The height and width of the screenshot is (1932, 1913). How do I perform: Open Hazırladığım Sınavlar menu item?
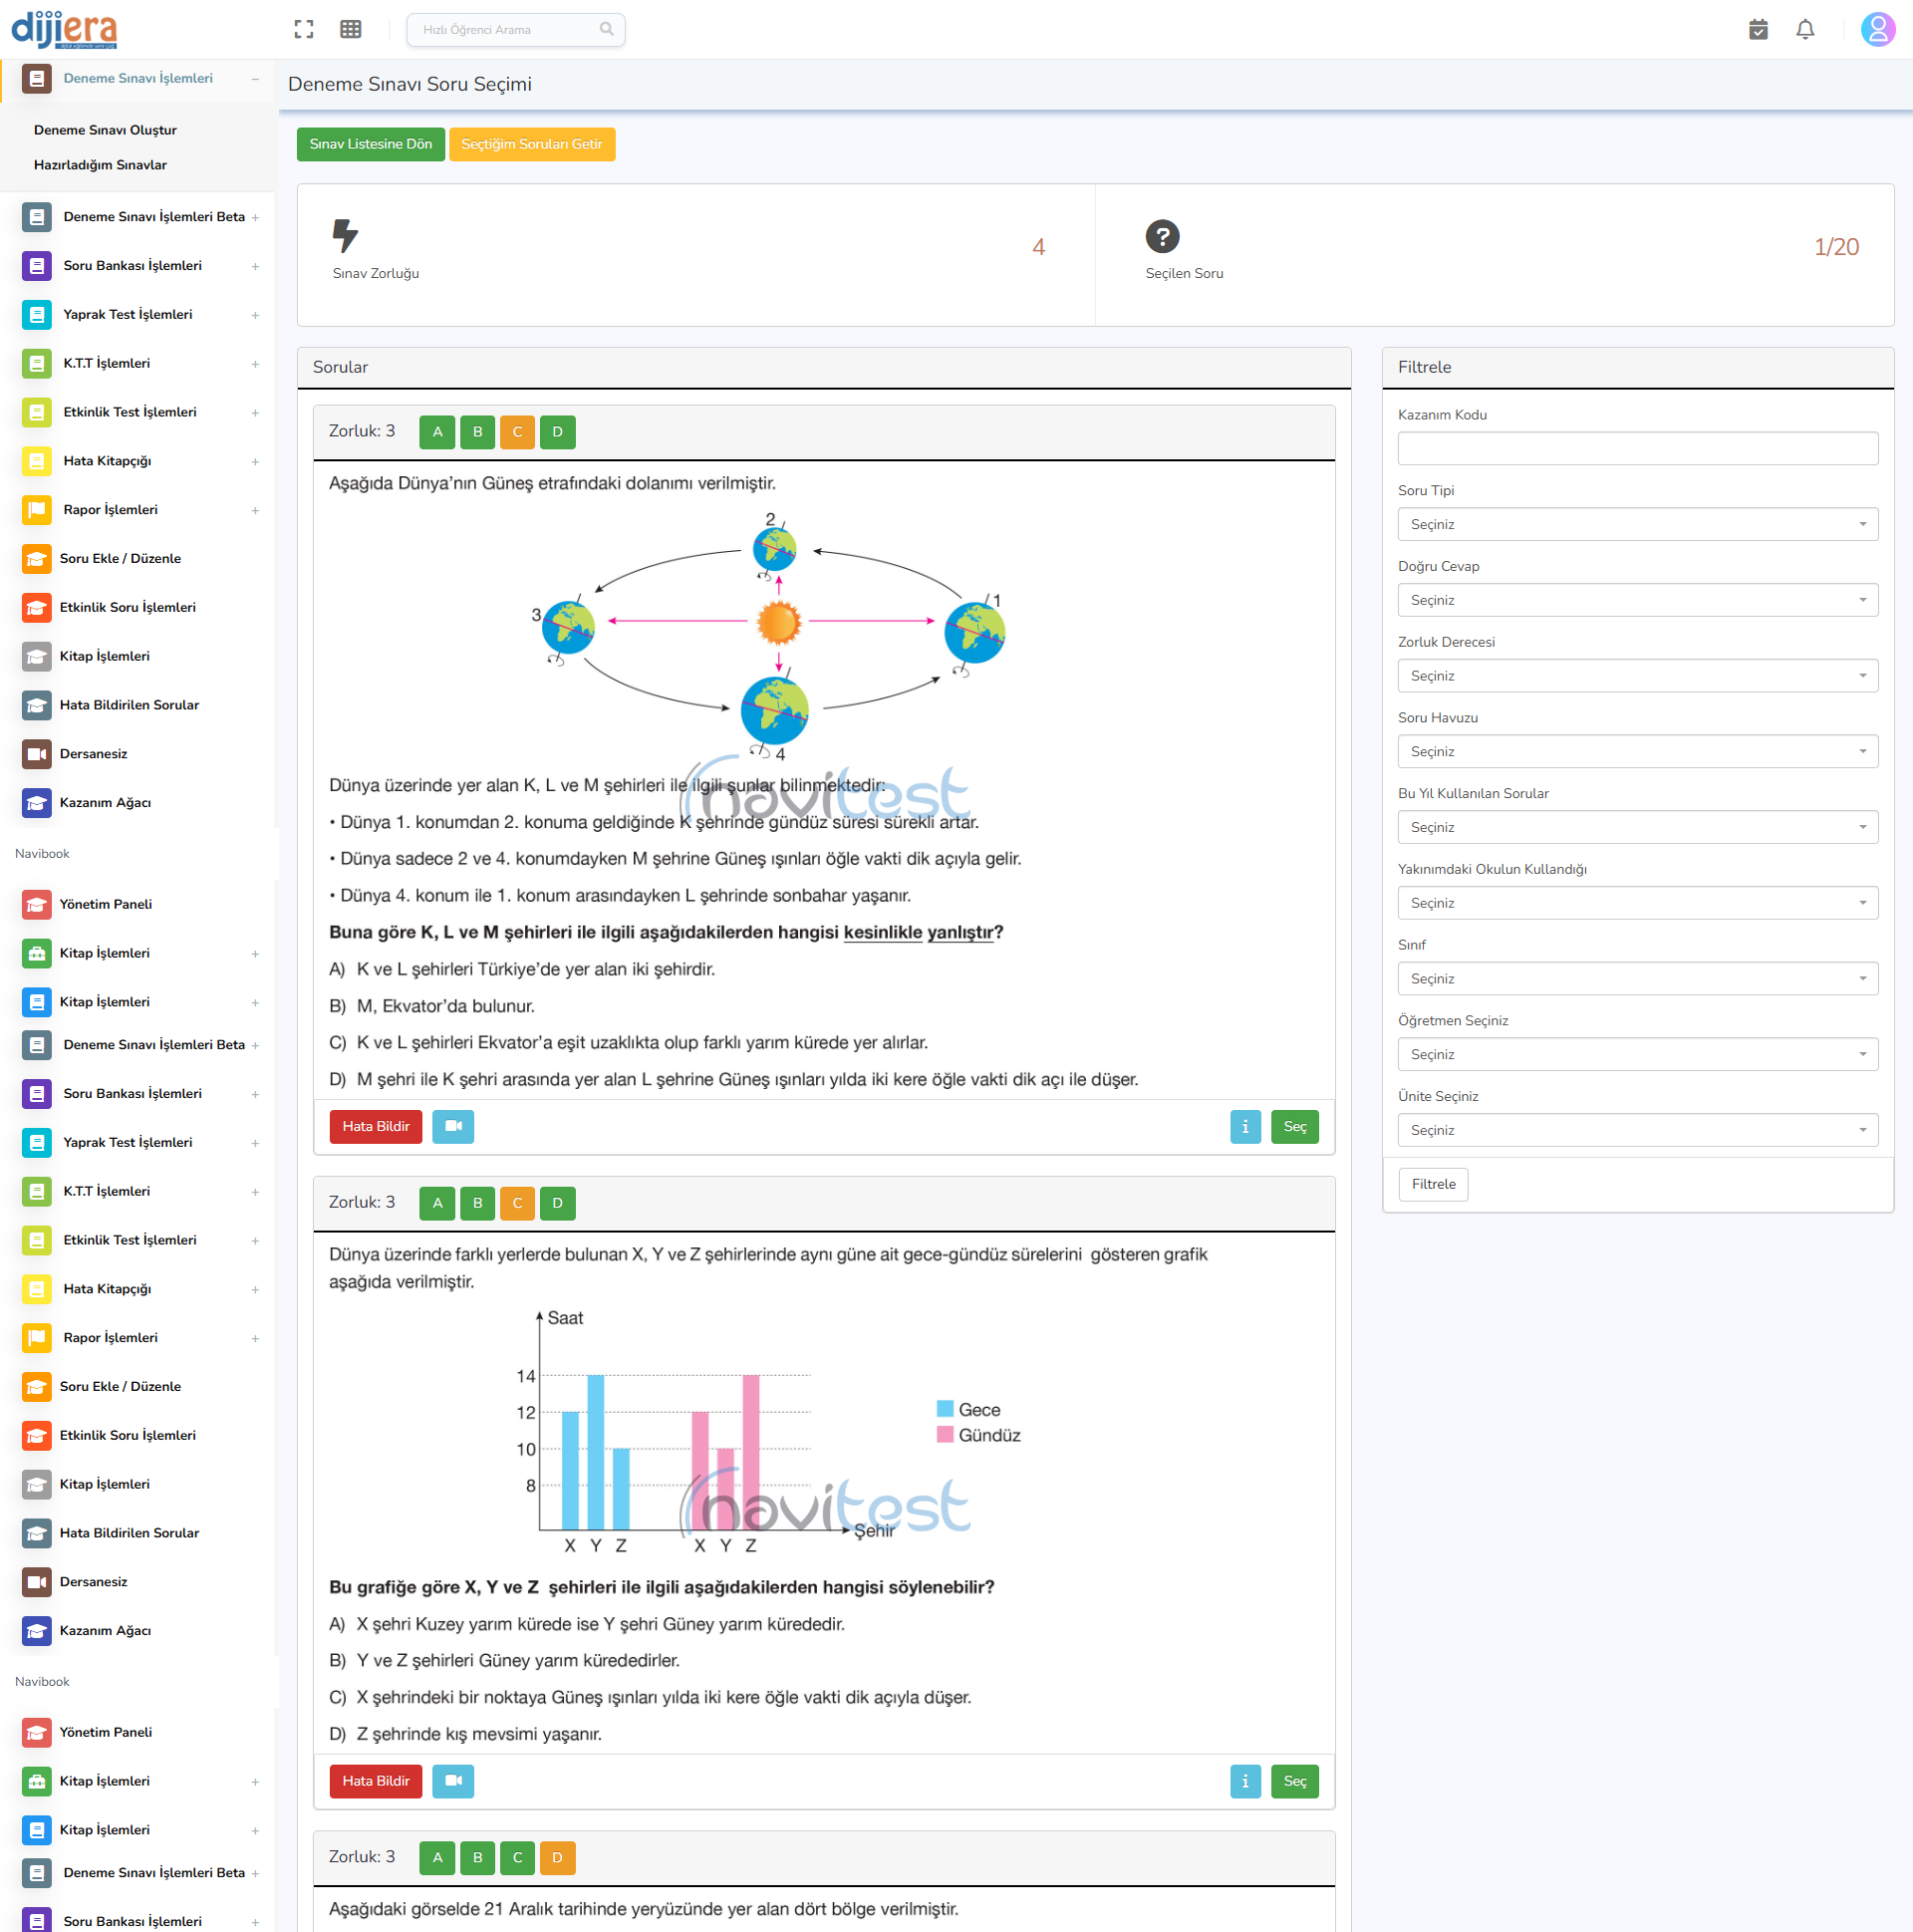[x=100, y=165]
